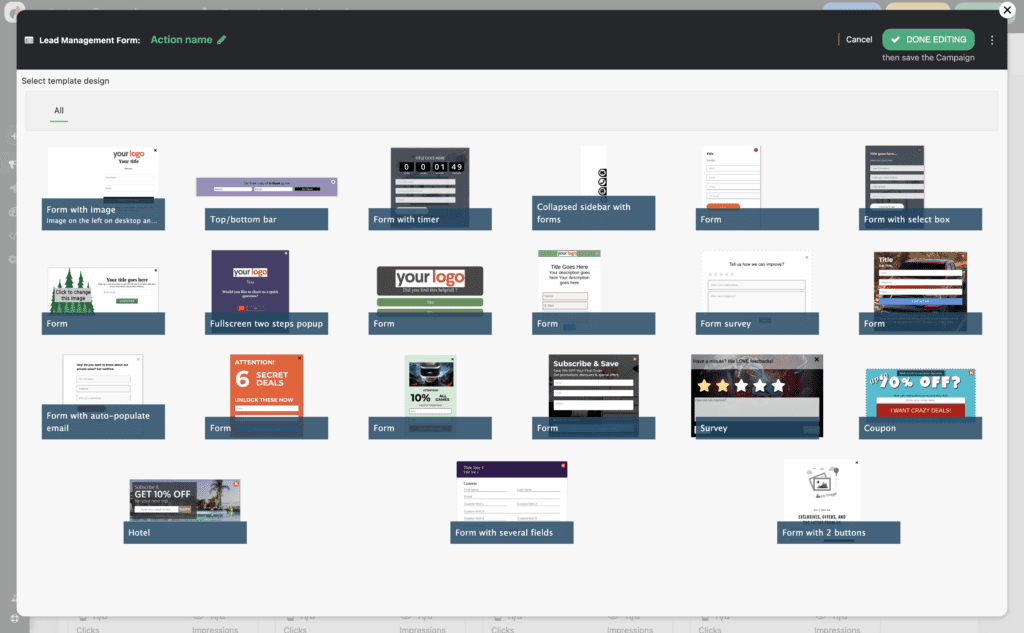Pick the Form with several fields template
The width and height of the screenshot is (1024, 633).
[x=512, y=501]
